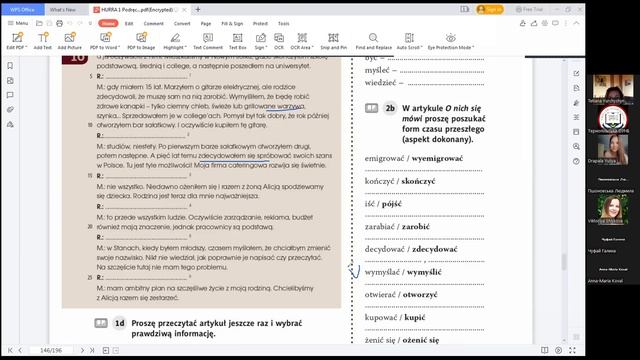Go to the previous page

coord(20,350)
